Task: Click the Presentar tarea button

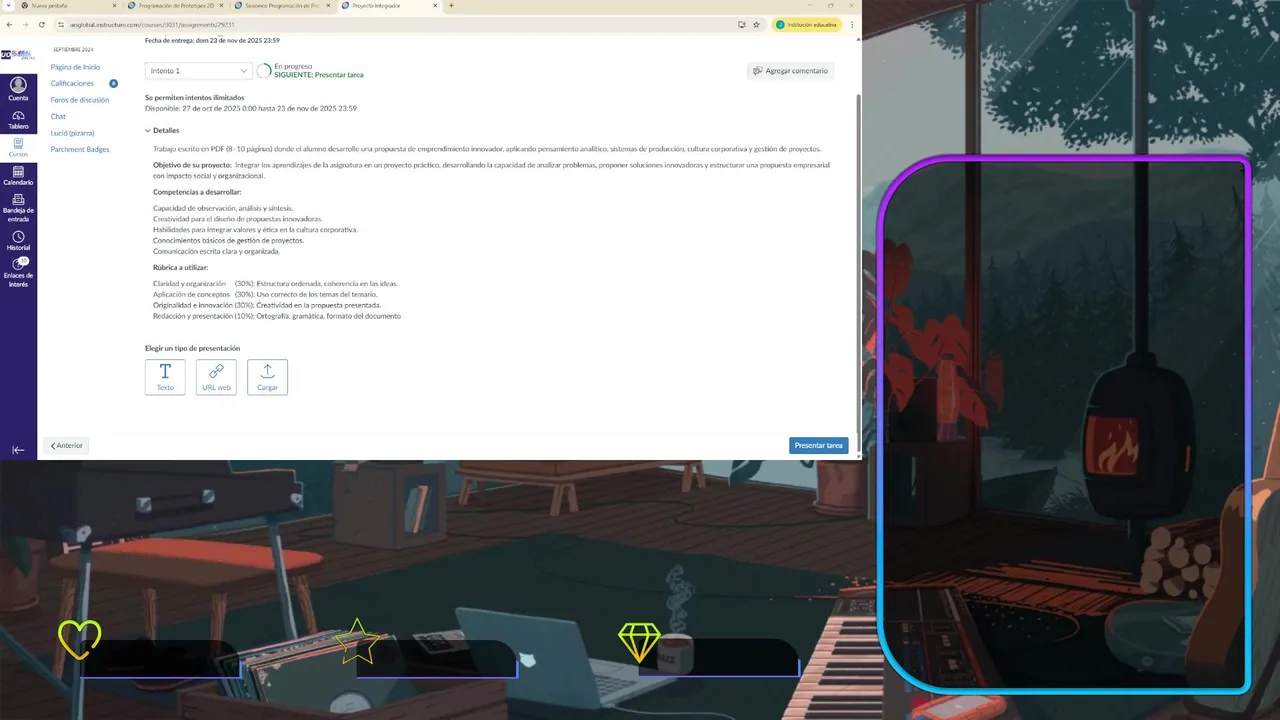Action: 818,445
